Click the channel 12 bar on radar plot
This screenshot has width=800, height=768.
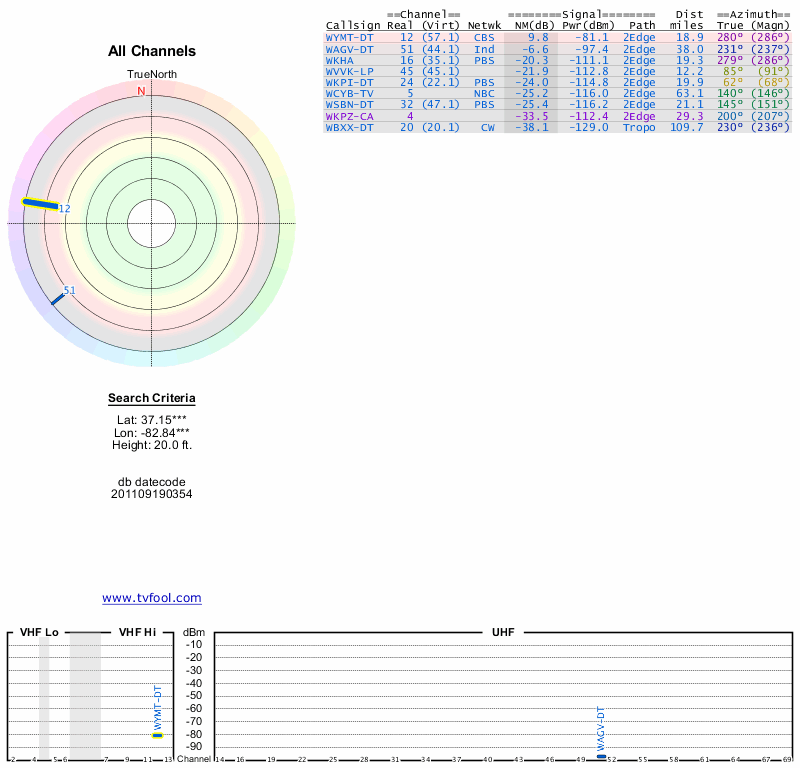point(40,204)
